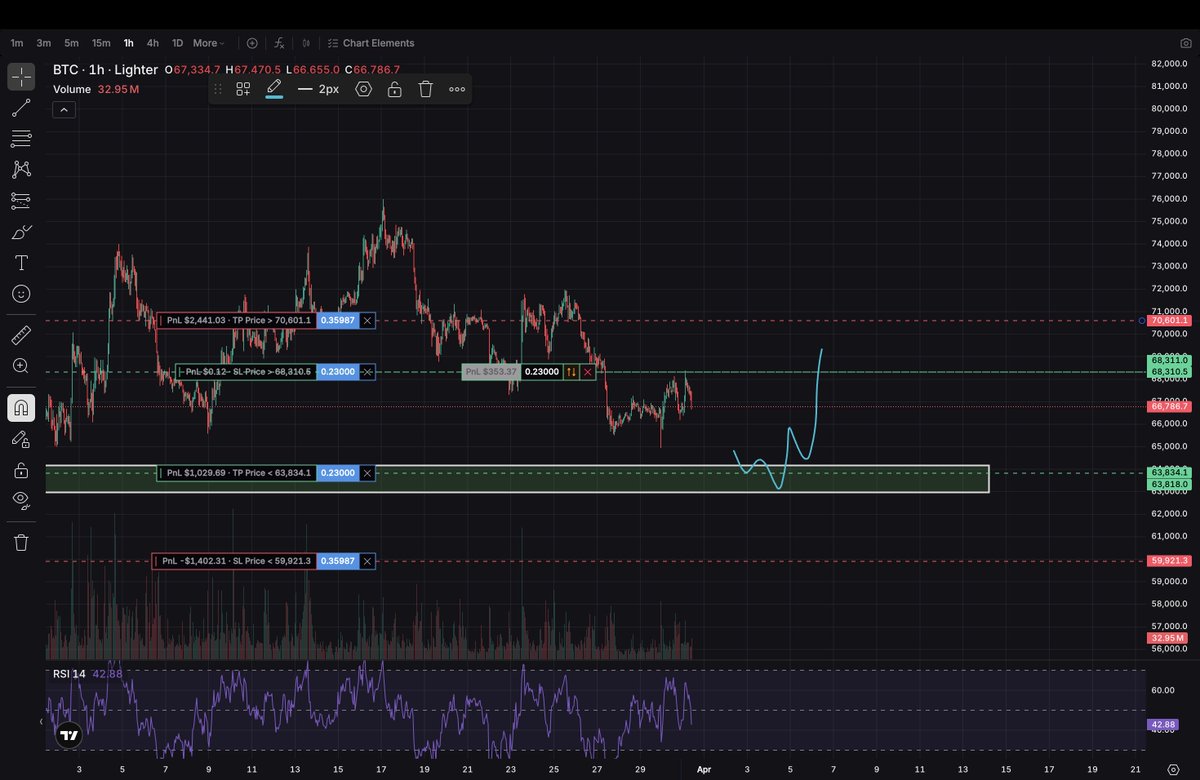The width and height of the screenshot is (1200, 780).
Task: Delete selected drawing via floating toolbar trash
Action: [425, 89]
